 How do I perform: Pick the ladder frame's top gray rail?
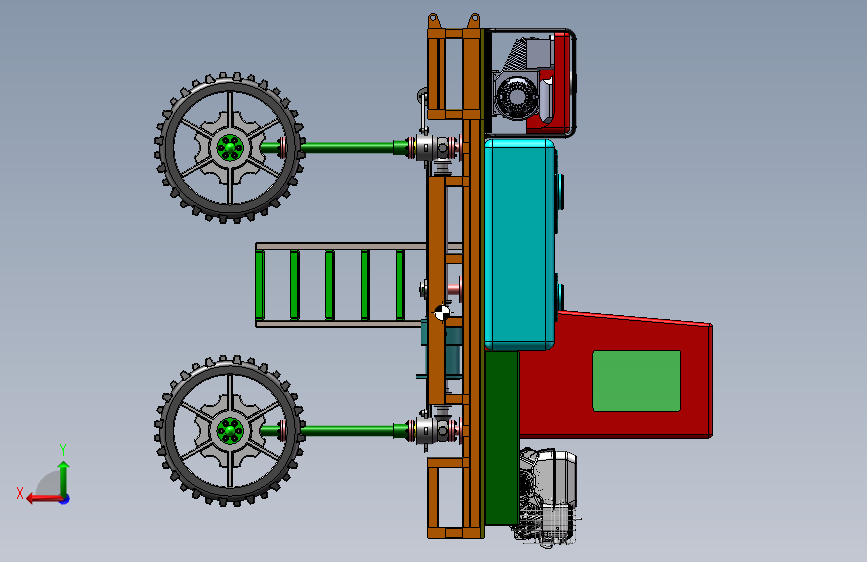[341, 246]
